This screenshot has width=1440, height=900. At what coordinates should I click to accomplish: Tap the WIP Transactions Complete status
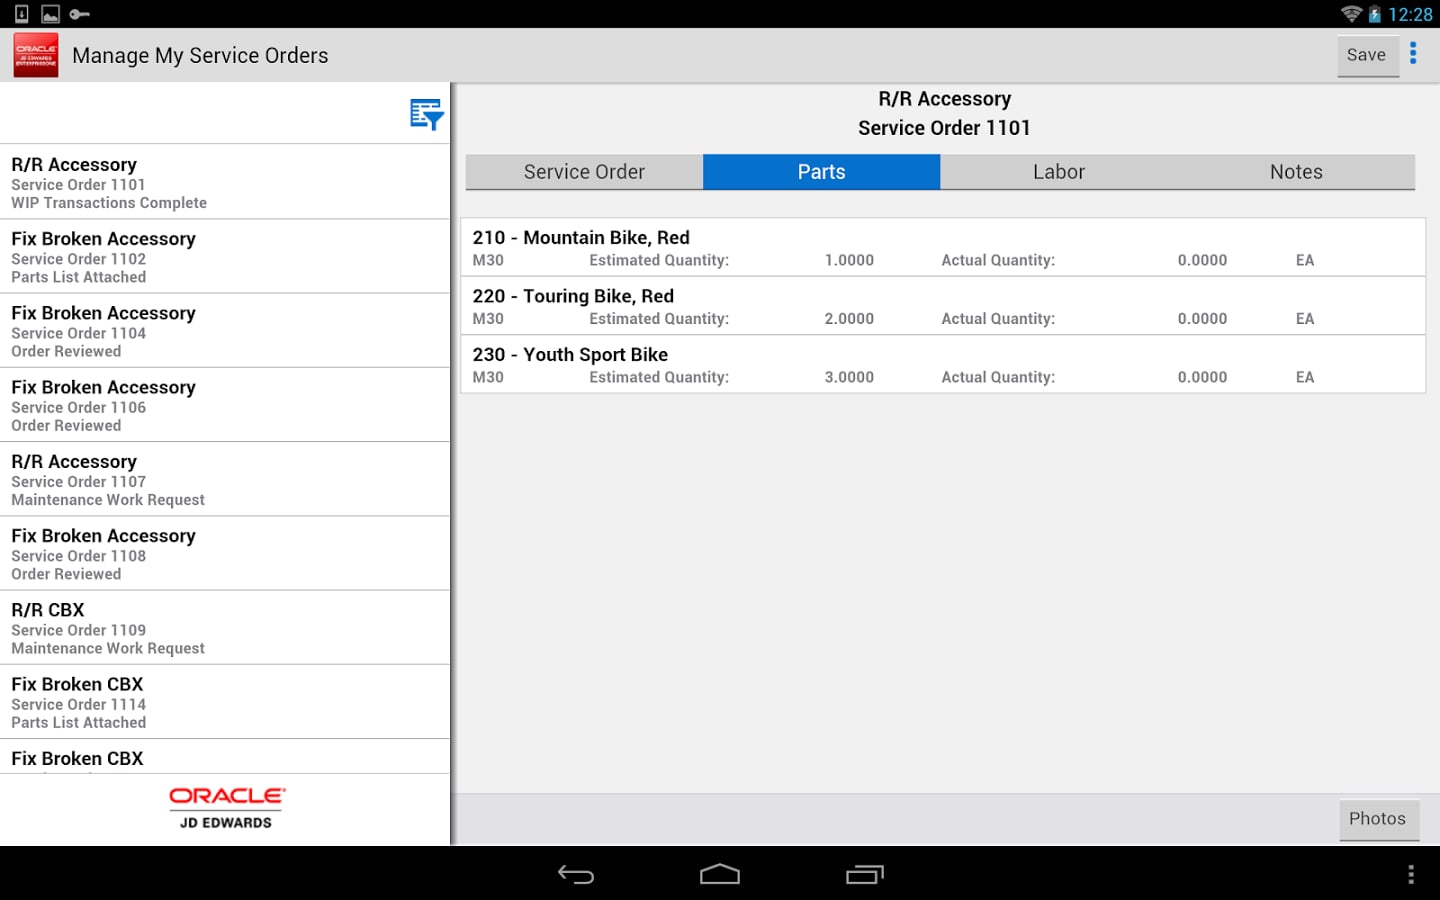tap(109, 203)
